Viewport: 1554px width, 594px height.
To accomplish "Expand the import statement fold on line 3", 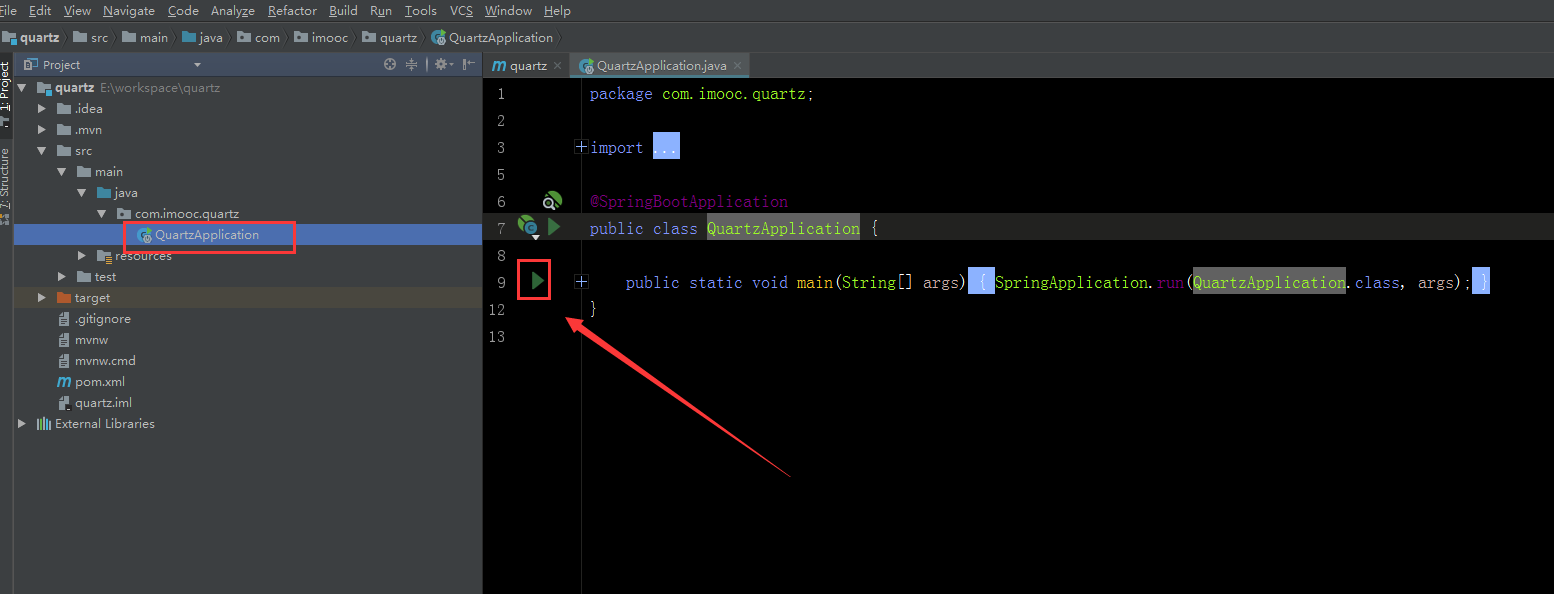I will tap(581, 145).
